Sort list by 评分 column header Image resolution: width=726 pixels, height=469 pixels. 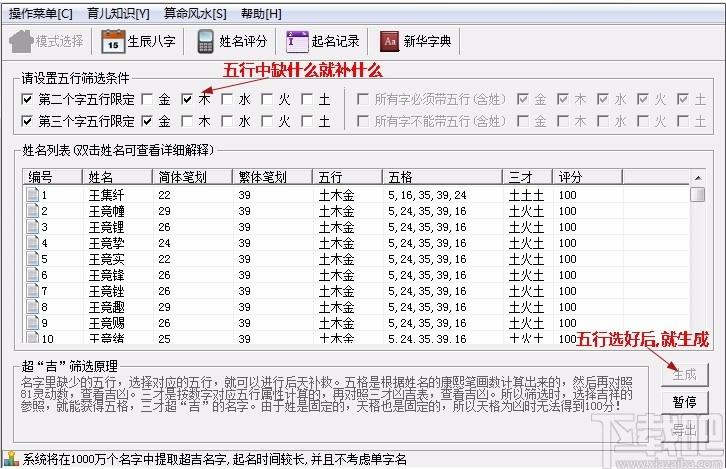[x=571, y=176]
